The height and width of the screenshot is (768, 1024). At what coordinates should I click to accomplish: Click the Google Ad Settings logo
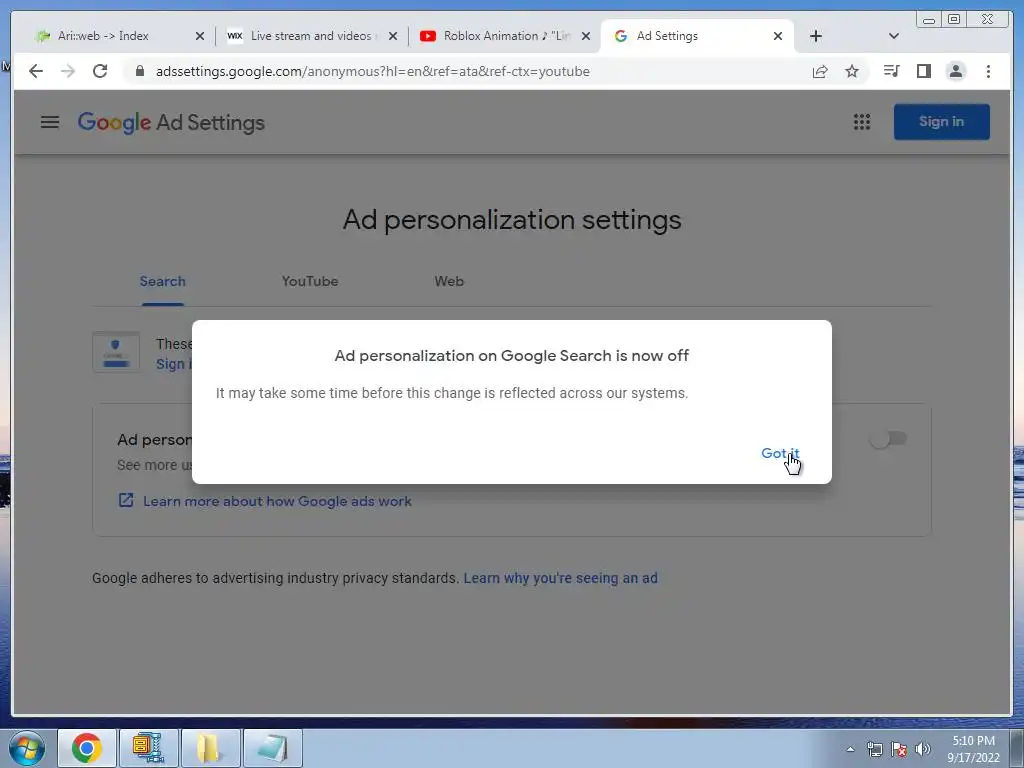click(171, 123)
